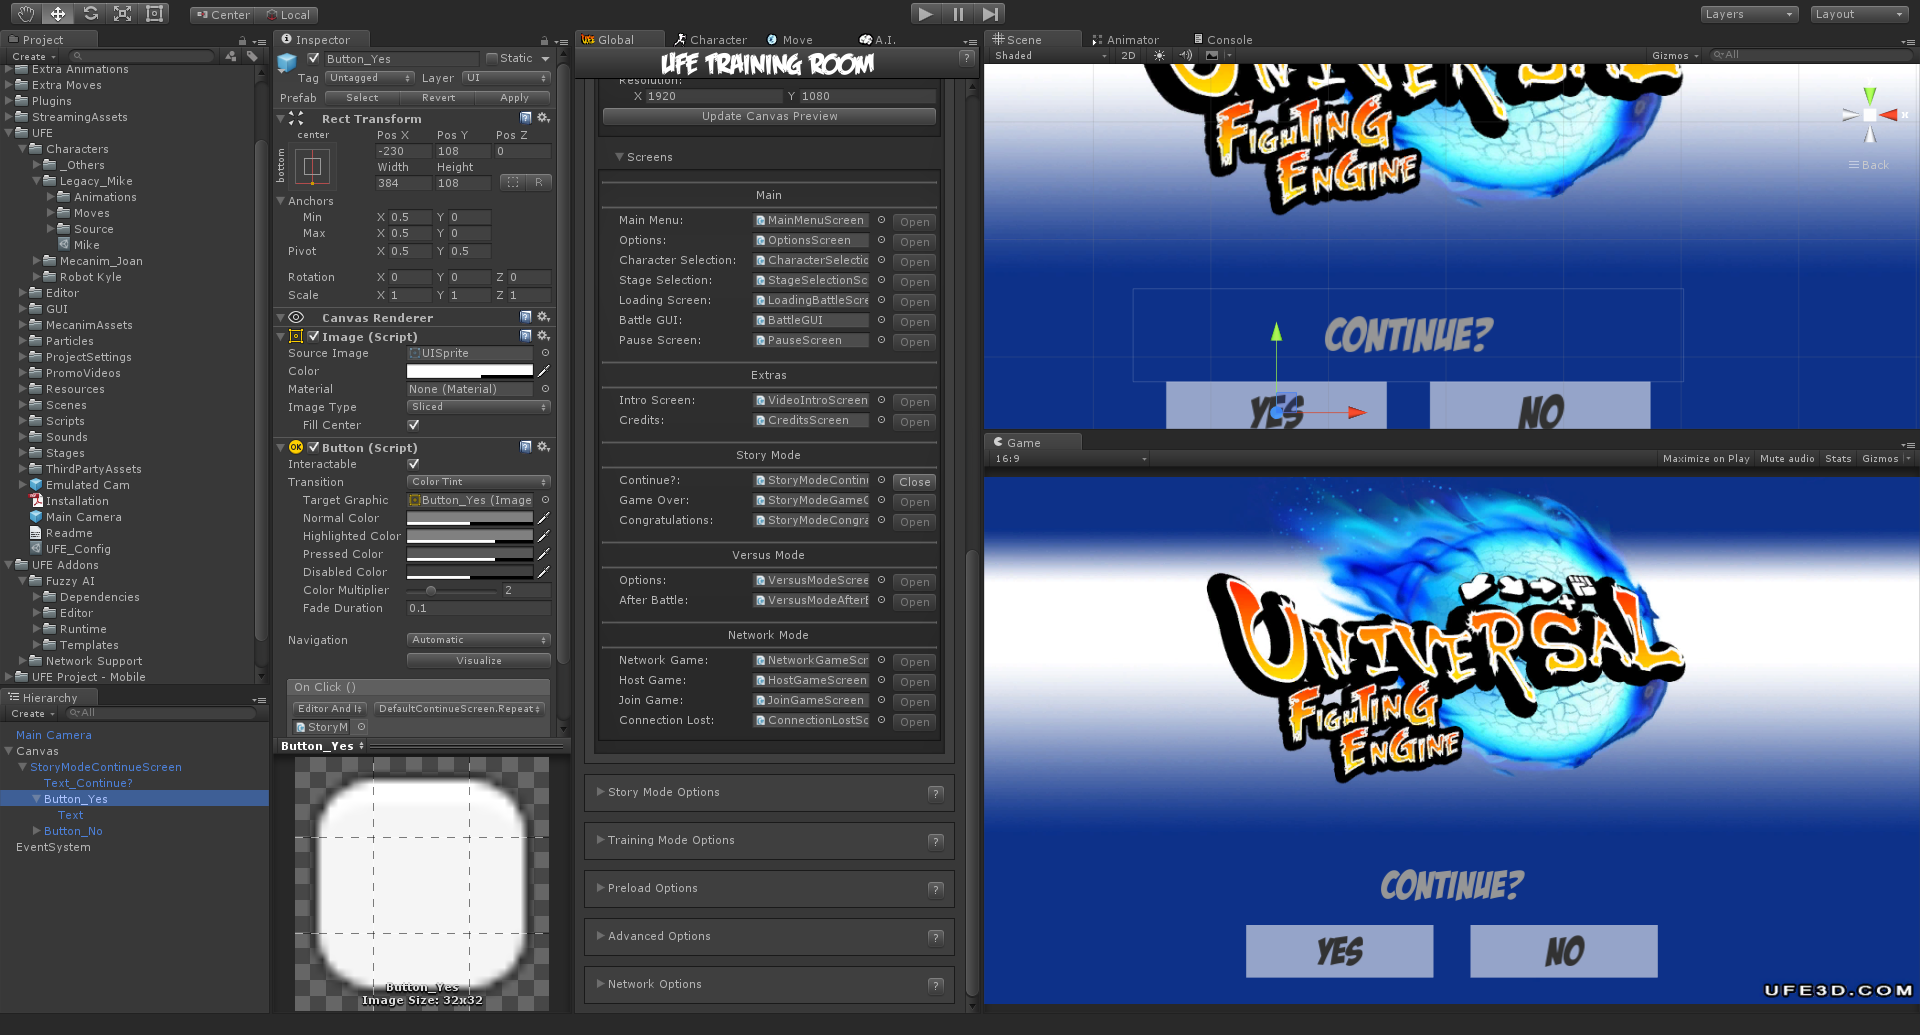Click the Update Canvas Preview button

[x=769, y=116]
